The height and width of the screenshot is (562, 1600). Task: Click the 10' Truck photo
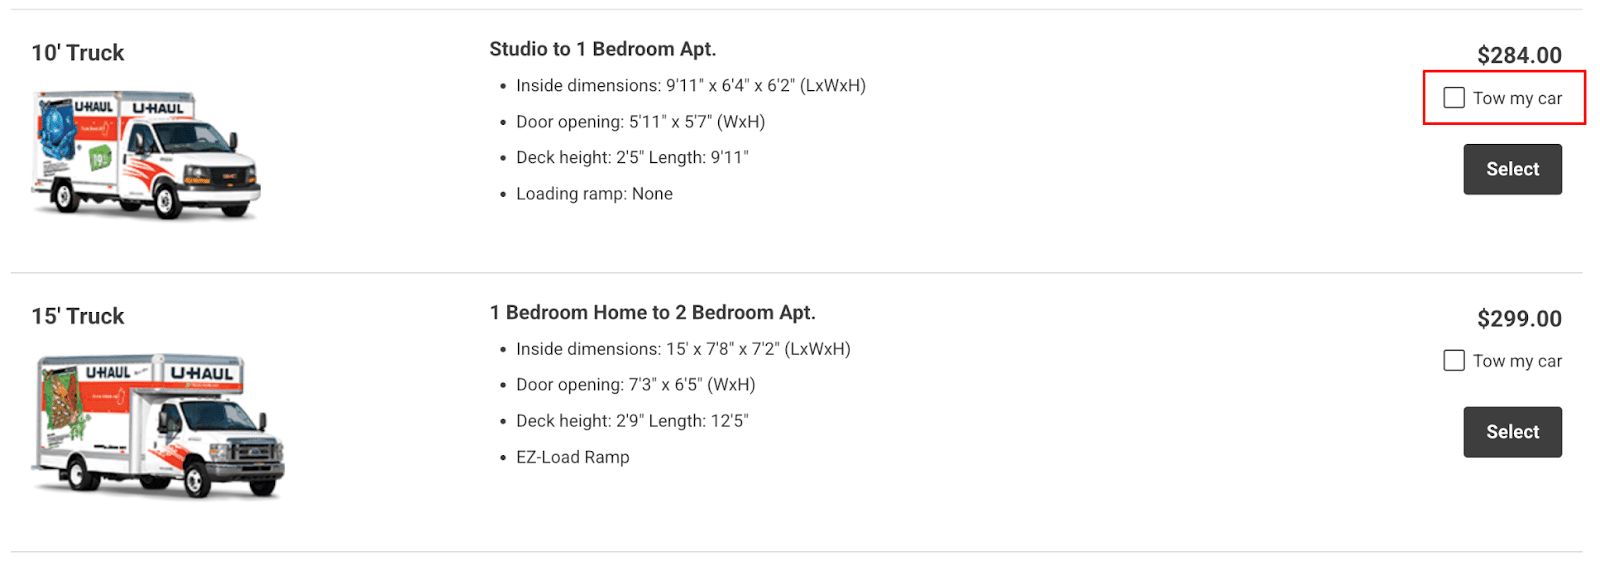[x=146, y=155]
